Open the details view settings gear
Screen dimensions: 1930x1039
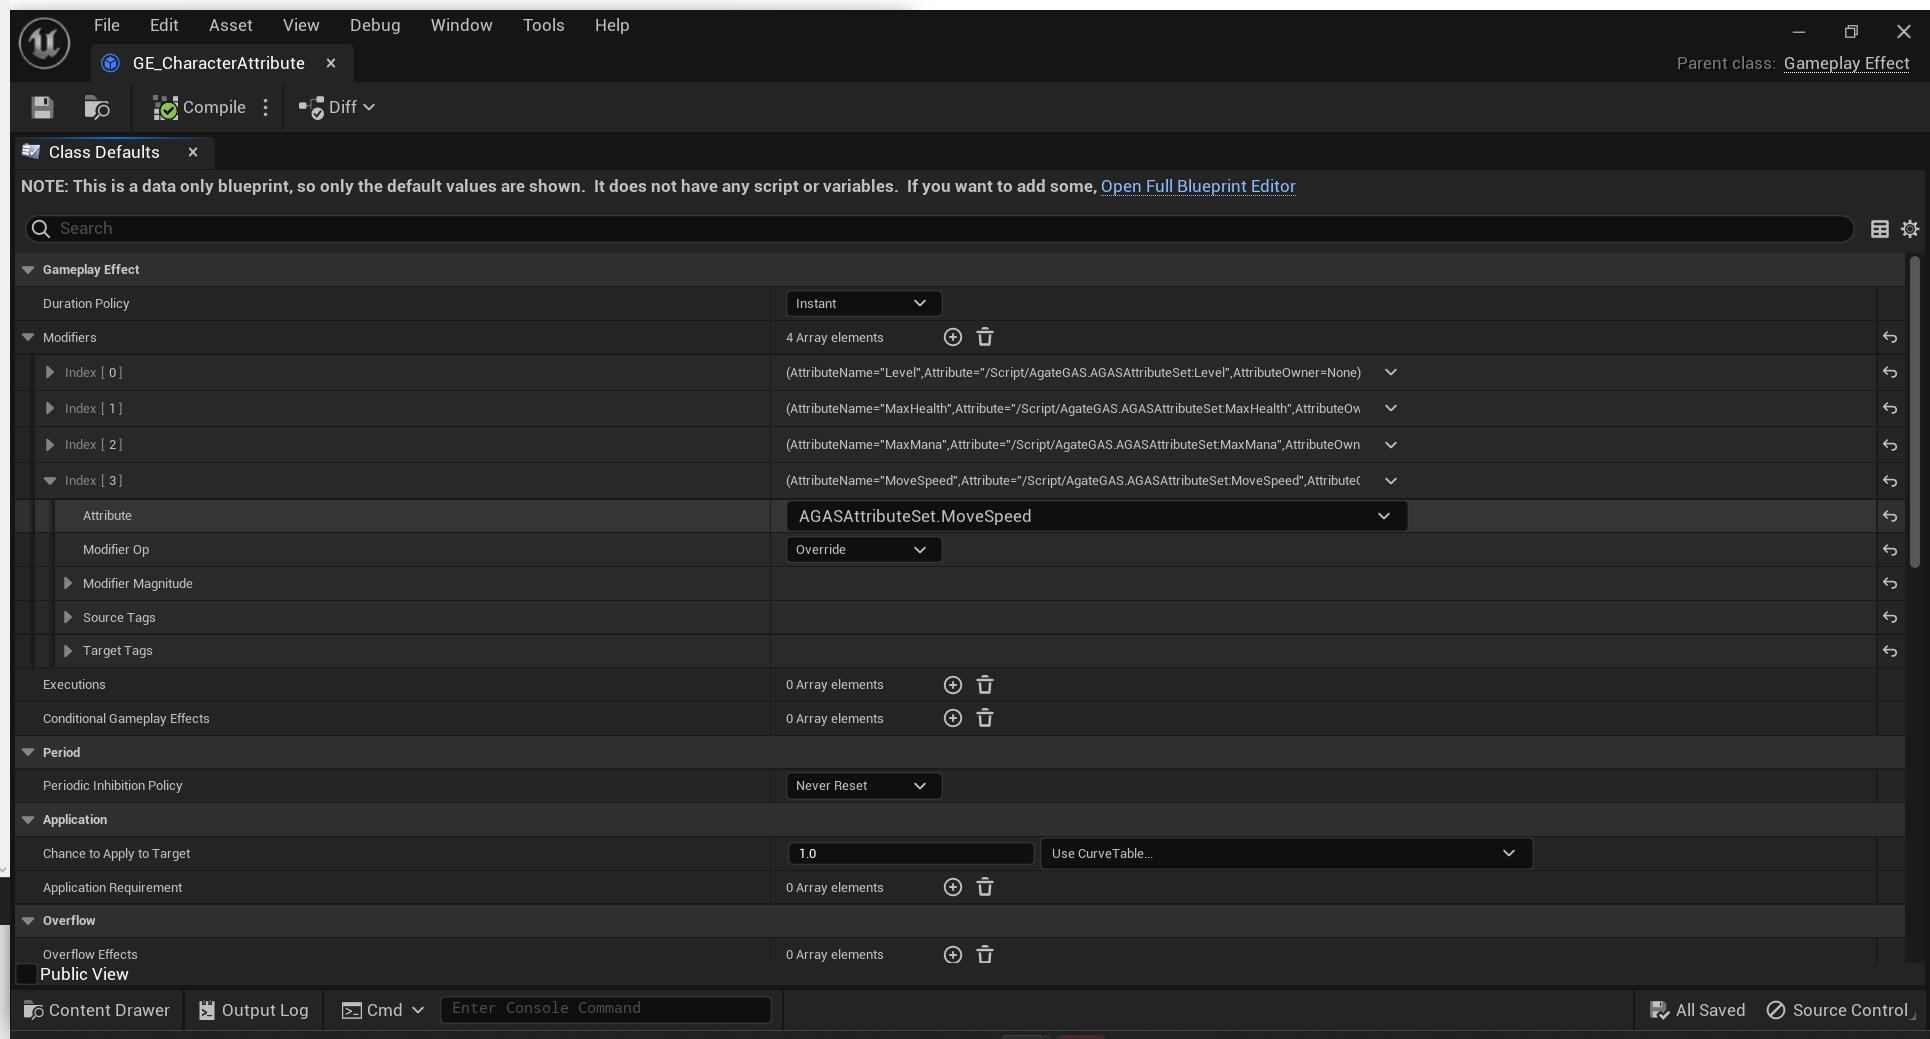click(1910, 229)
